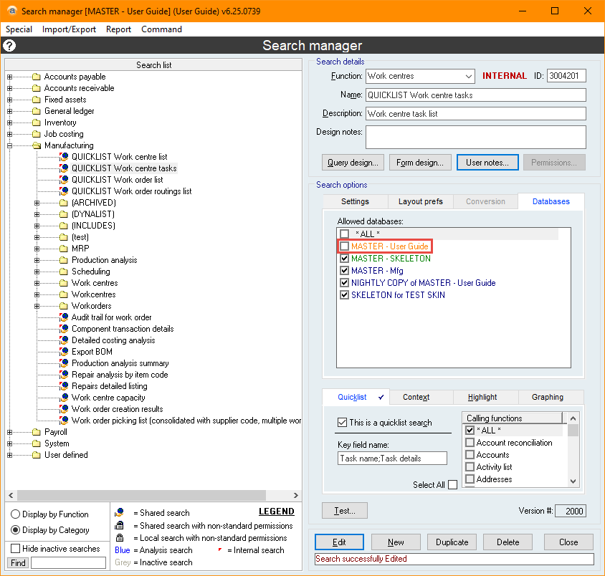The width and height of the screenshot is (605, 576).
Task: Click the Delete button
Action: point(508,542)
